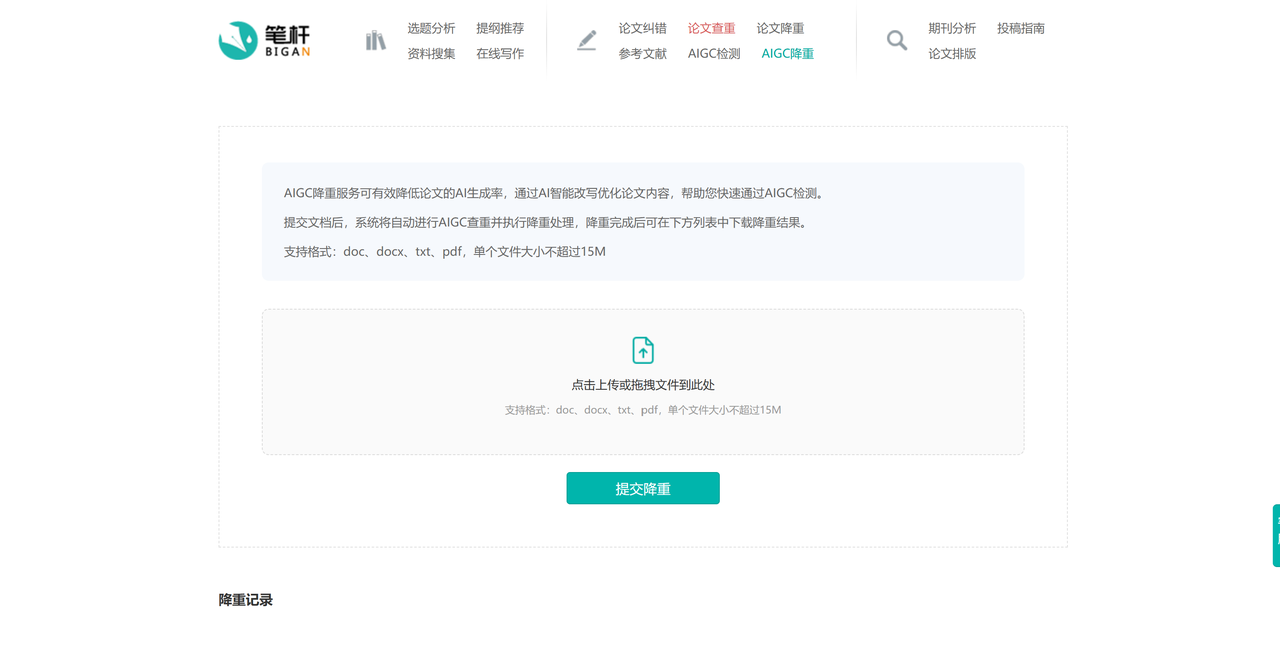Open 在线写作 menu item
This screenshot has width=1280, height=654.
[x=500, y=54]
